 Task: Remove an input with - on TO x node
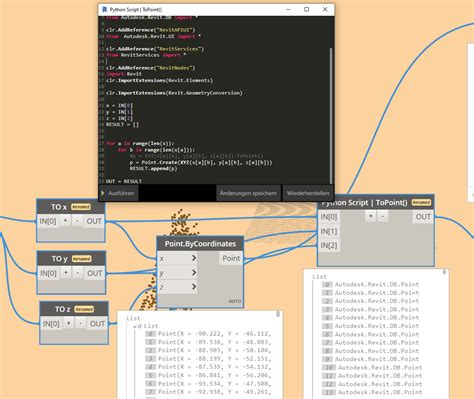click(x=77, y=221)
